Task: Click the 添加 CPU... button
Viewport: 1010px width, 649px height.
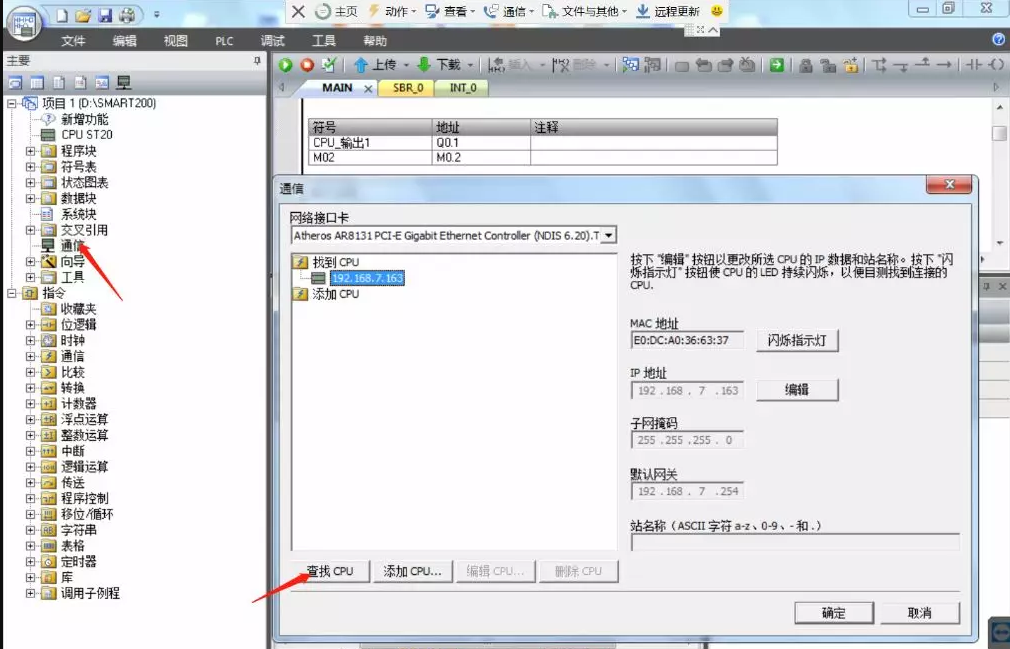Action: pos(412,571)
